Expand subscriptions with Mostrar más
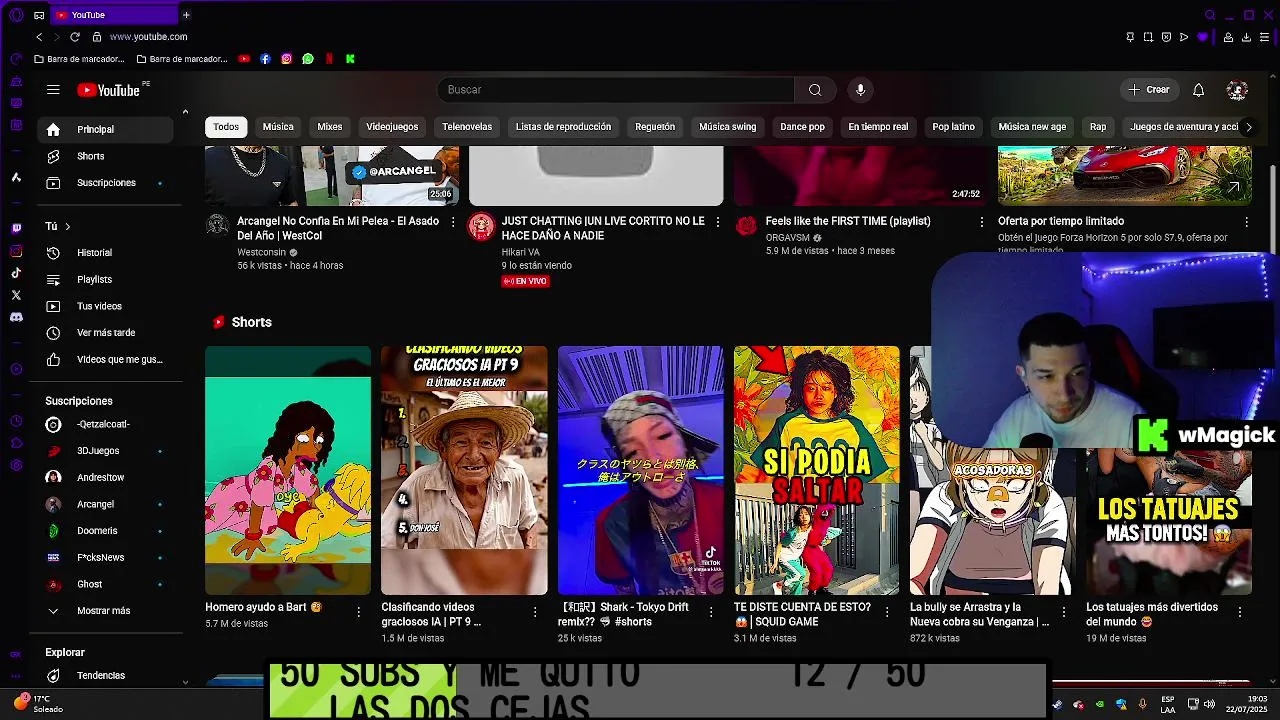 coord(105,611)
